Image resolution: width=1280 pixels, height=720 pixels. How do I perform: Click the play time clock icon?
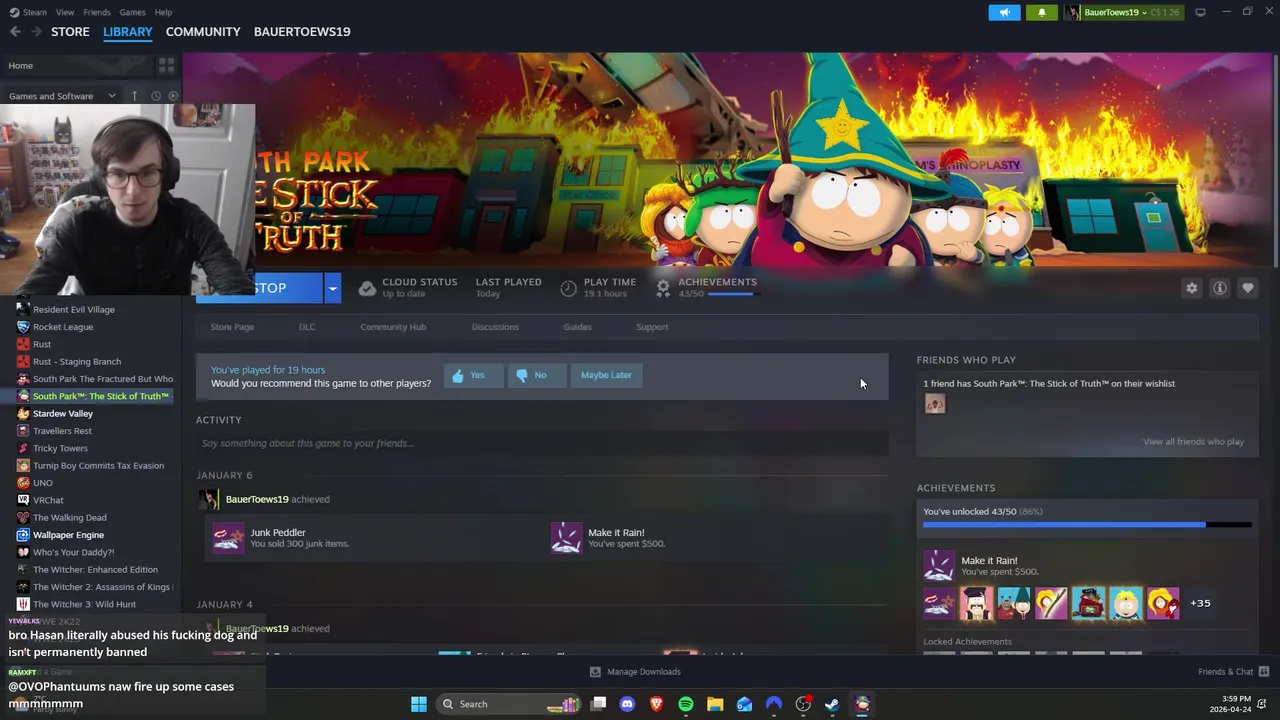pyautogui.click(x=568, y=288)
